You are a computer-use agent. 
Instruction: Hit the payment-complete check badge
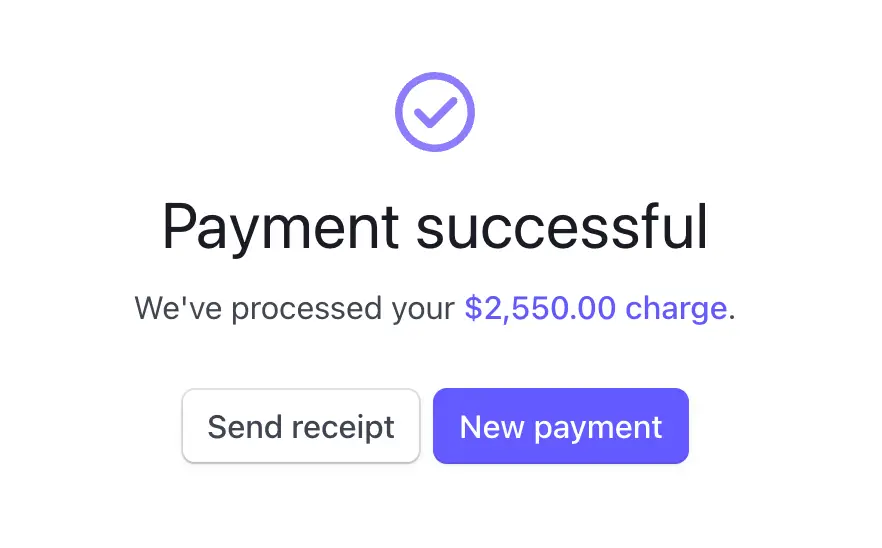point(434,112)
